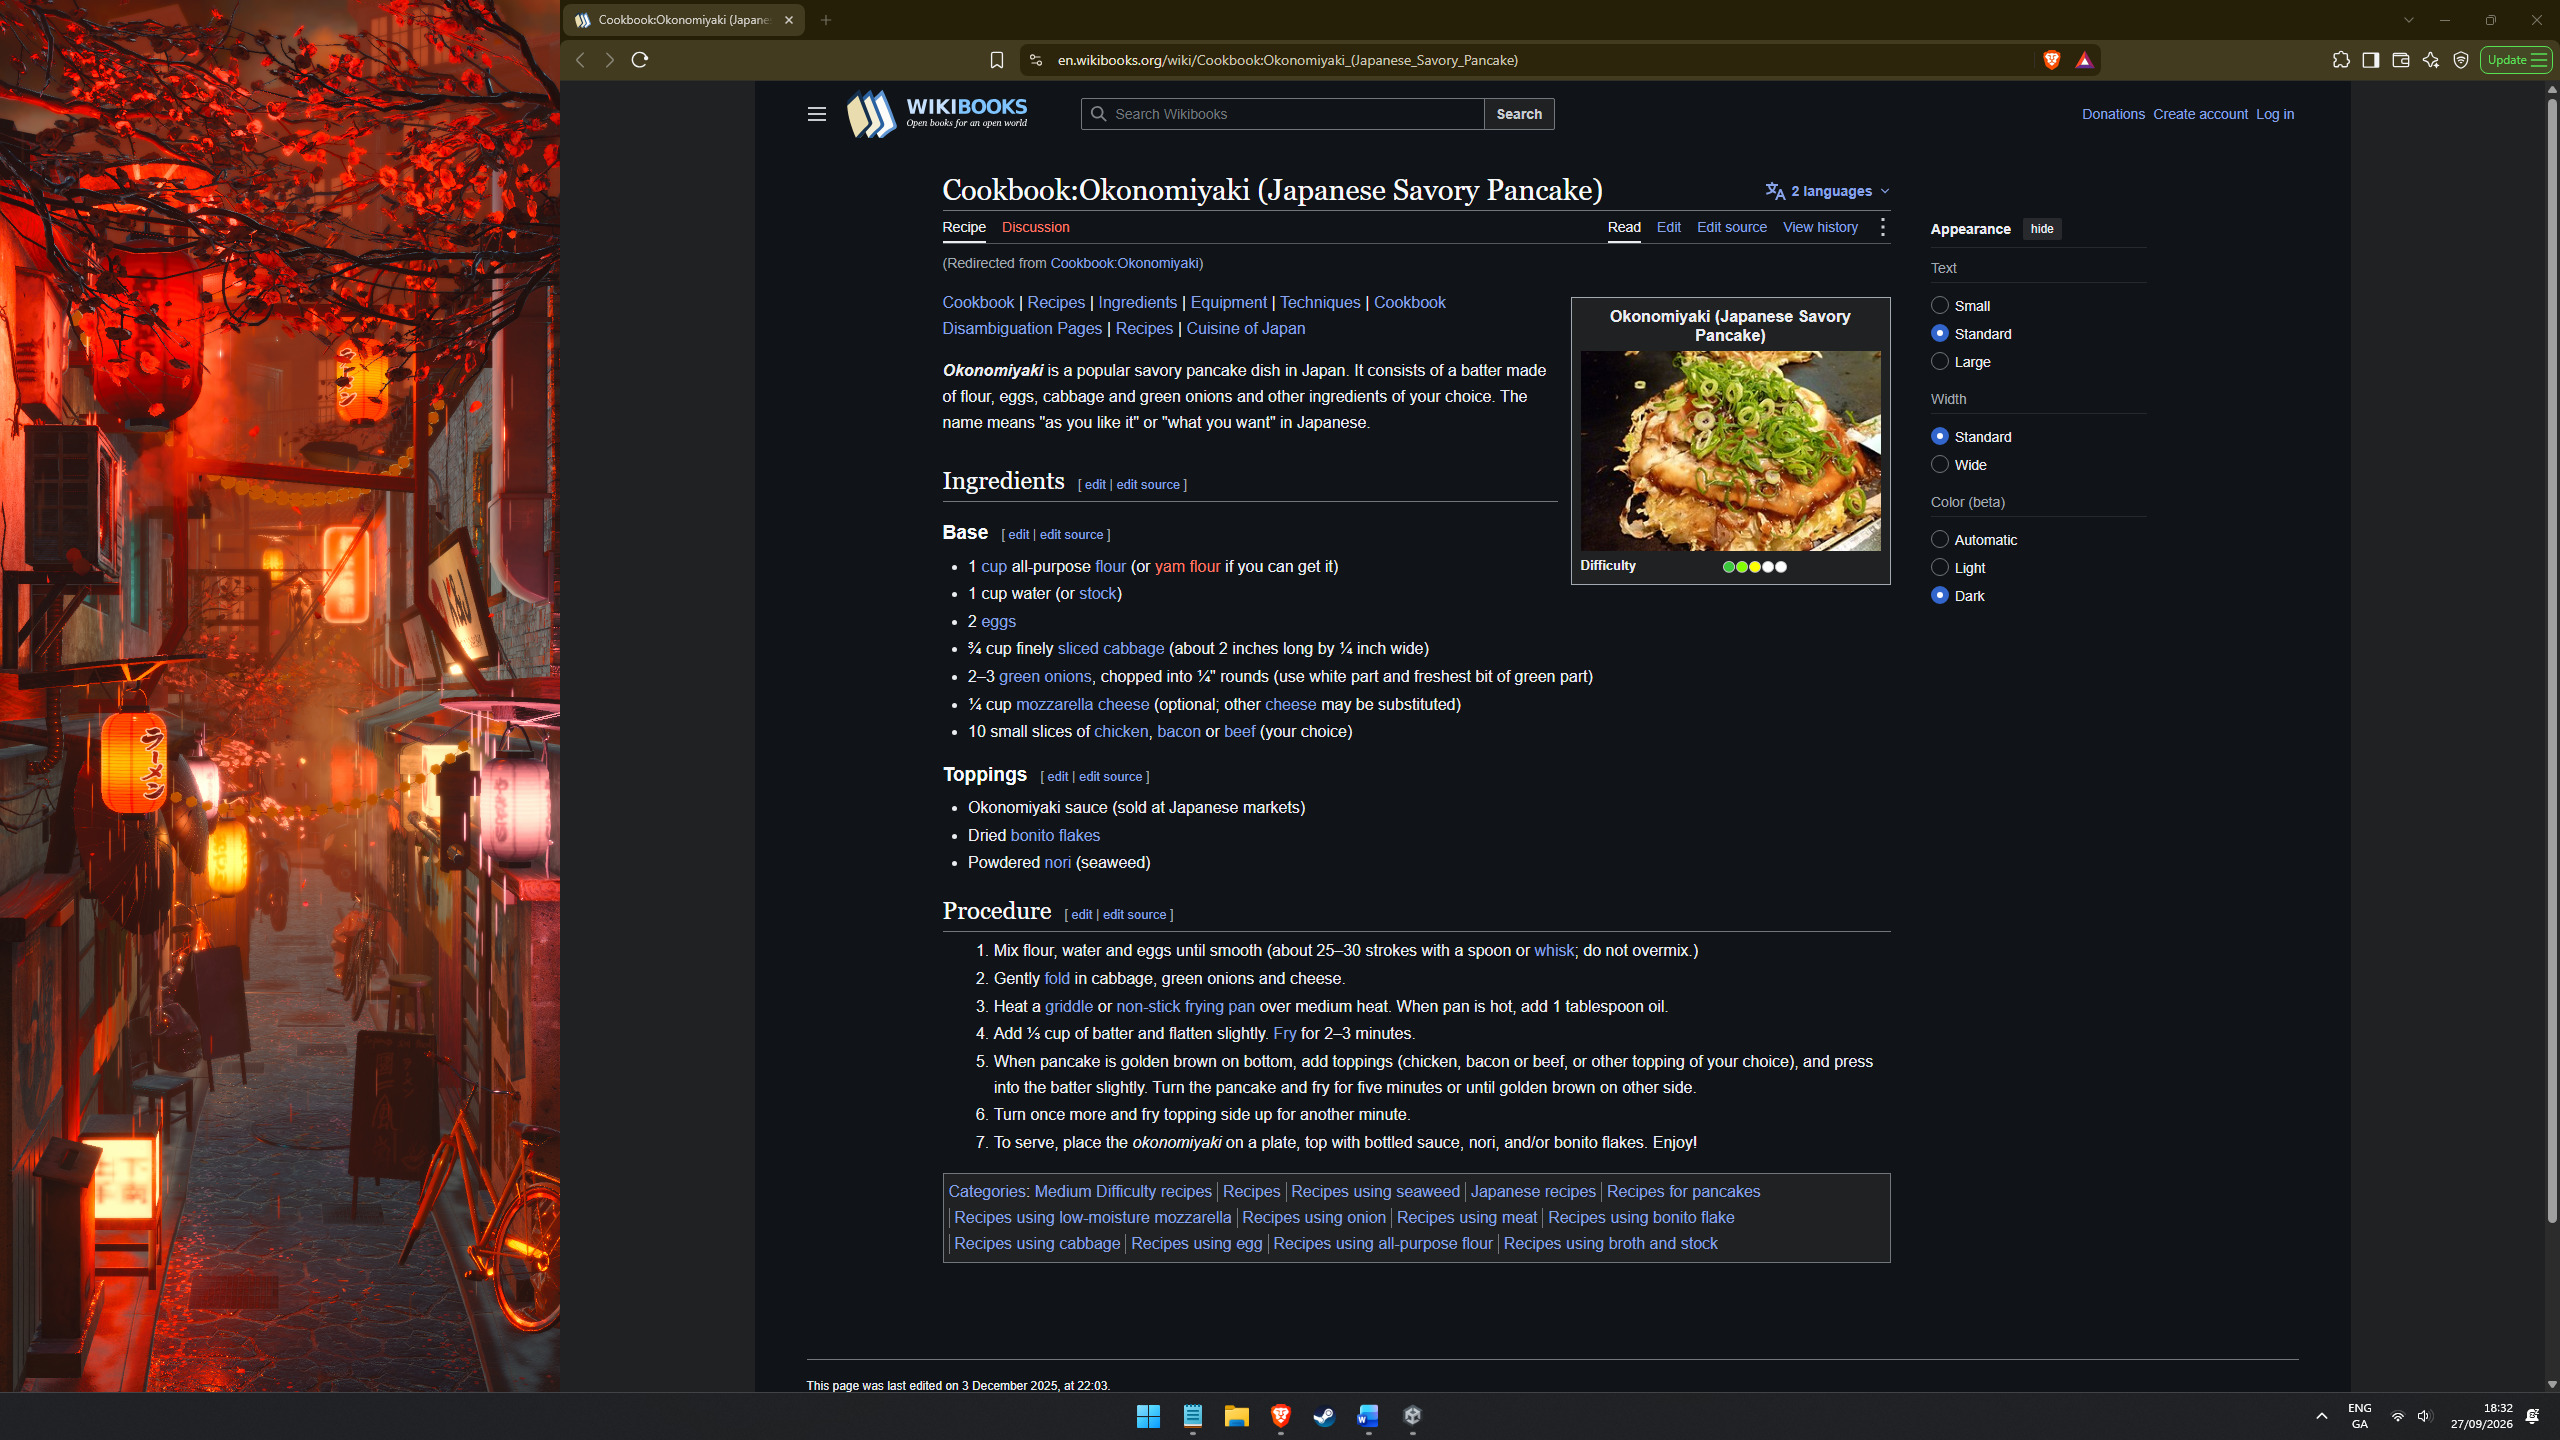Open the View history tab
The height and width of the screenshot is (1440, 2560).
[x=1820, y=228]
